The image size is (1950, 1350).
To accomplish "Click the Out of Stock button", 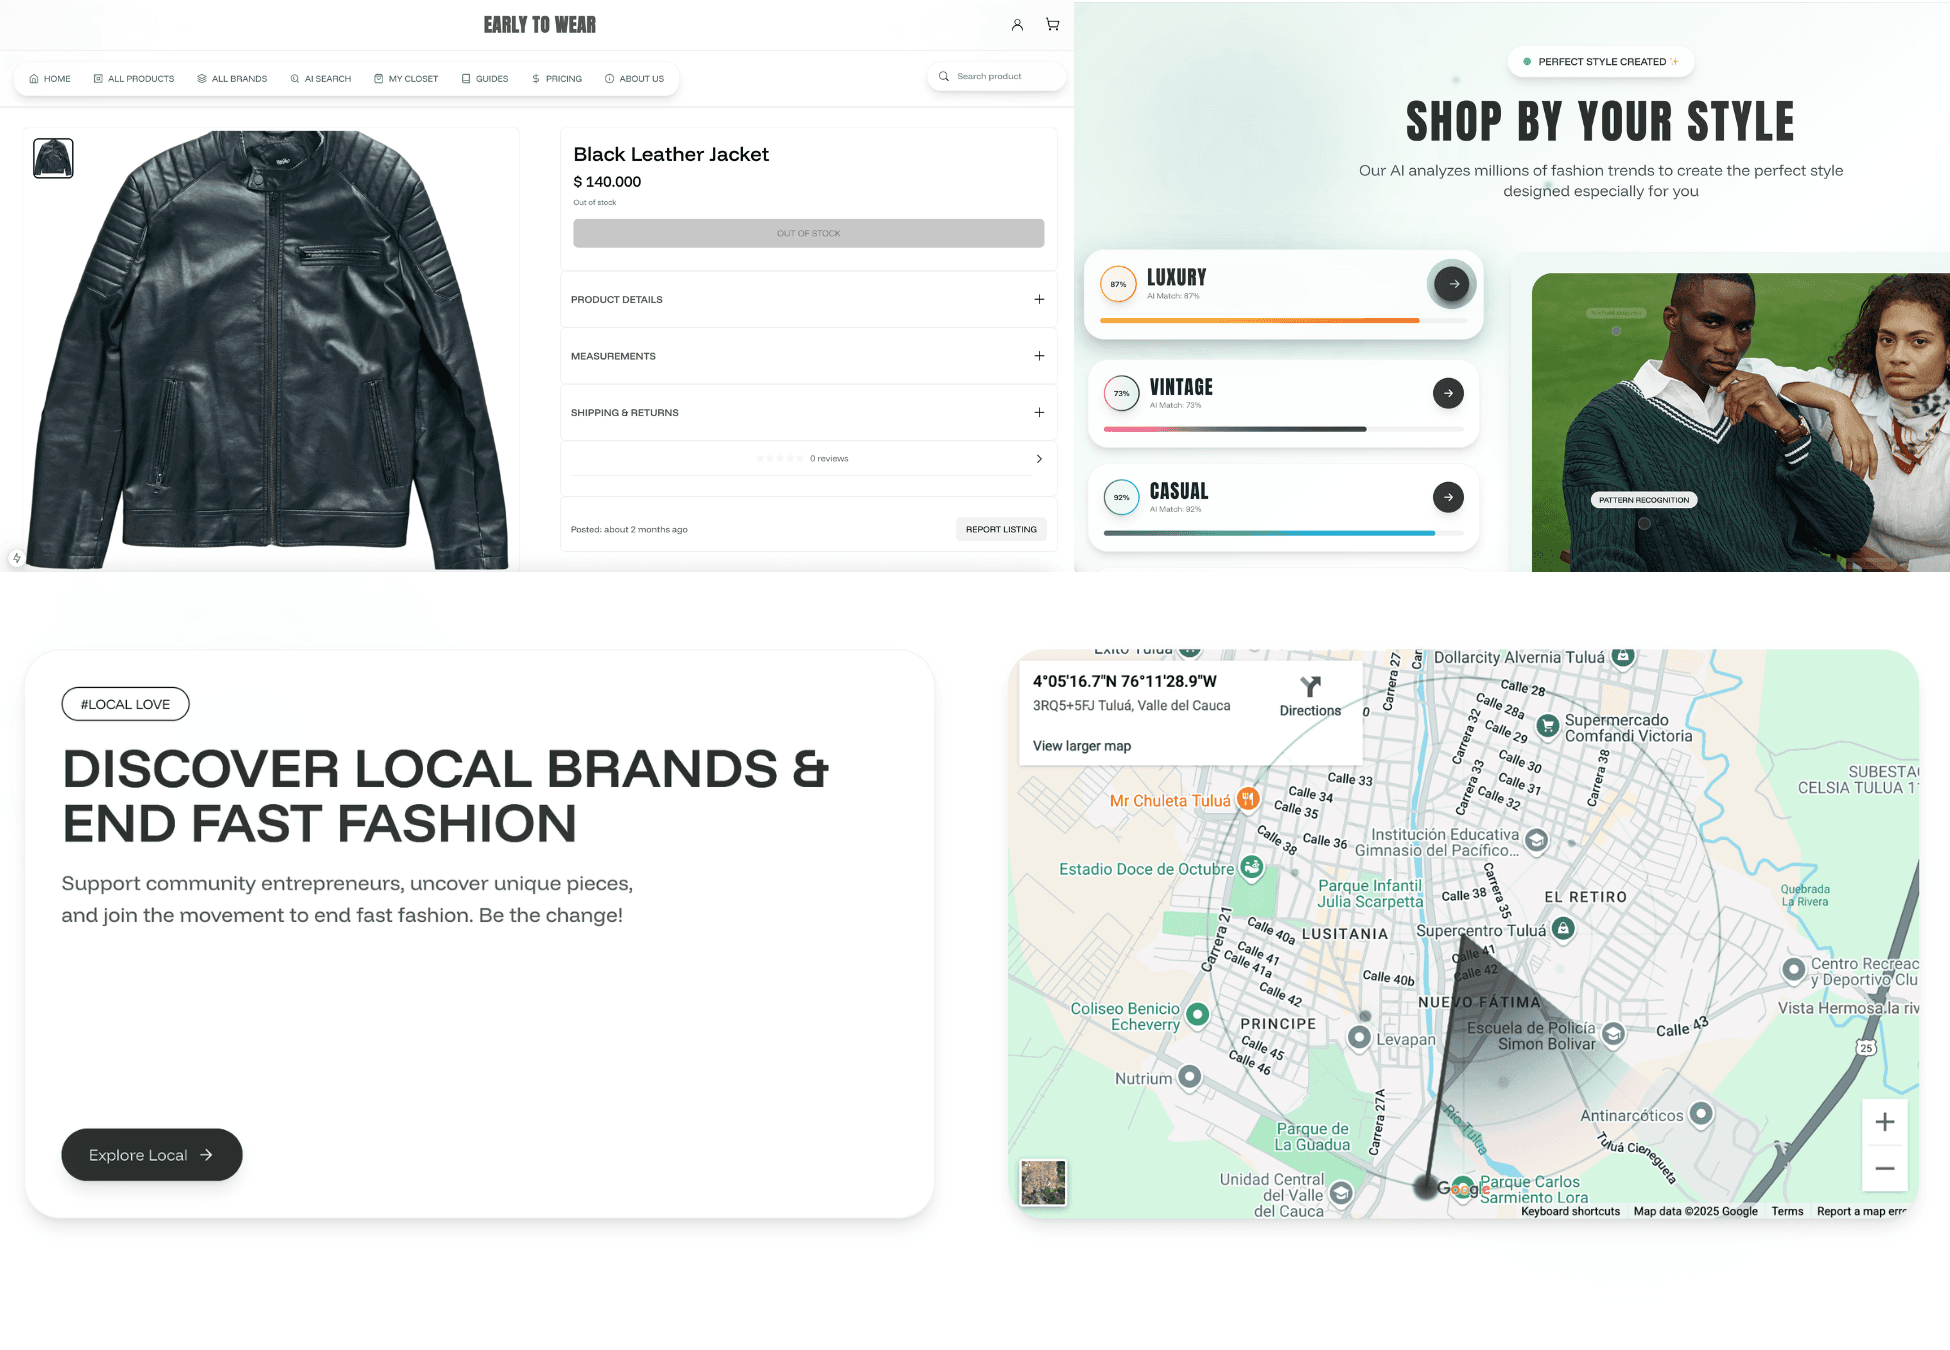I will 808,233.
